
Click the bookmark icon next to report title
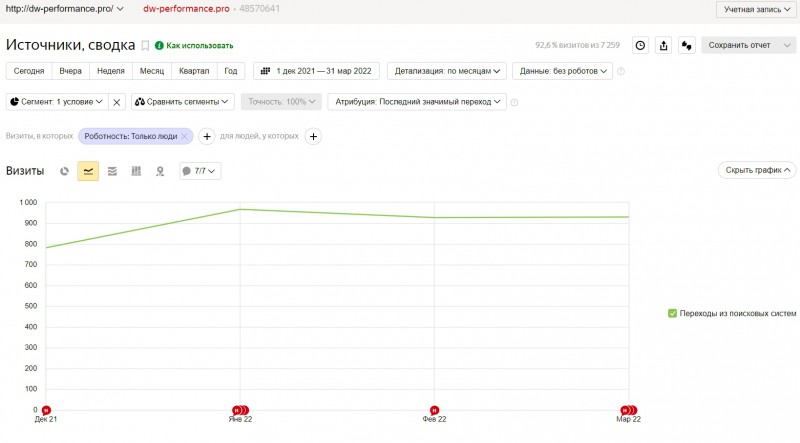coord(145,46)
